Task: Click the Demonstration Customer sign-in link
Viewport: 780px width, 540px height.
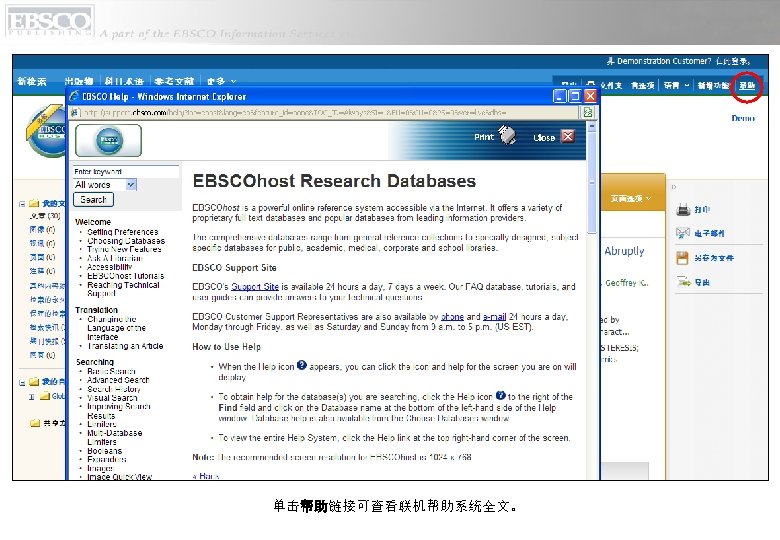Action: (683, 61)
